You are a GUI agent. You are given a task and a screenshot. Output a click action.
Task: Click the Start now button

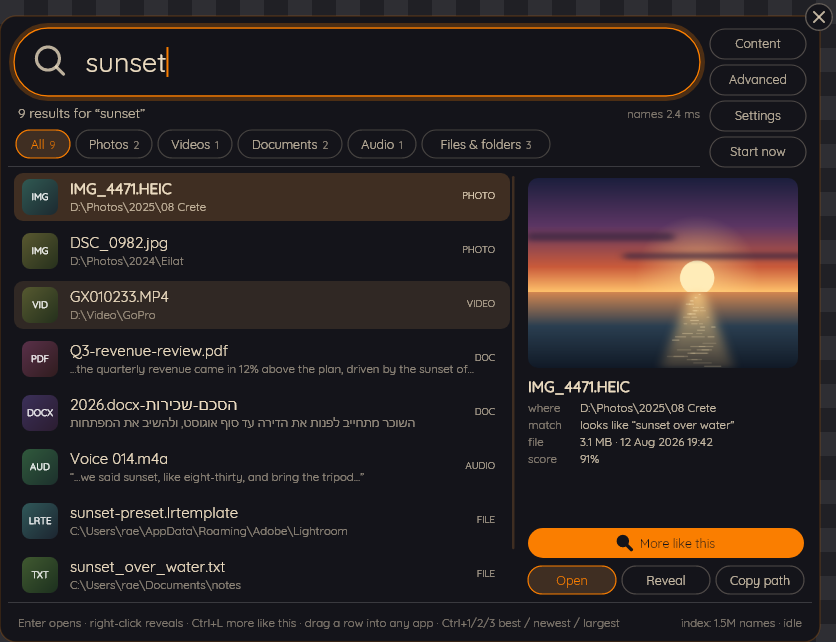pos(758,152)
